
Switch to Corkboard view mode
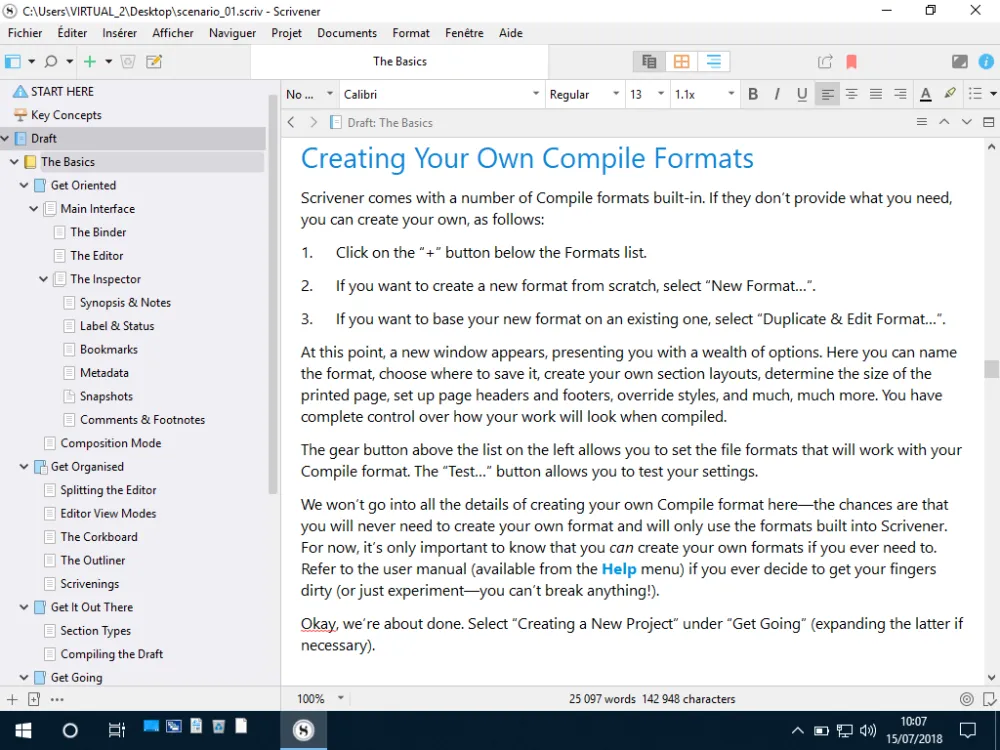pos(681,62)
